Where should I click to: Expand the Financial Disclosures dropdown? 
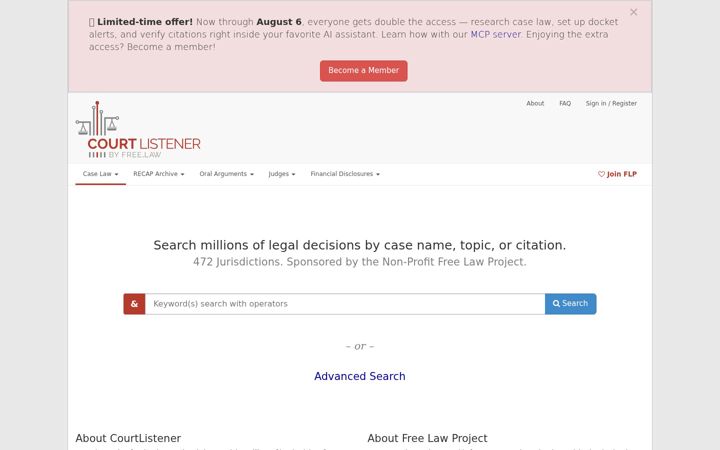(345, 174)
